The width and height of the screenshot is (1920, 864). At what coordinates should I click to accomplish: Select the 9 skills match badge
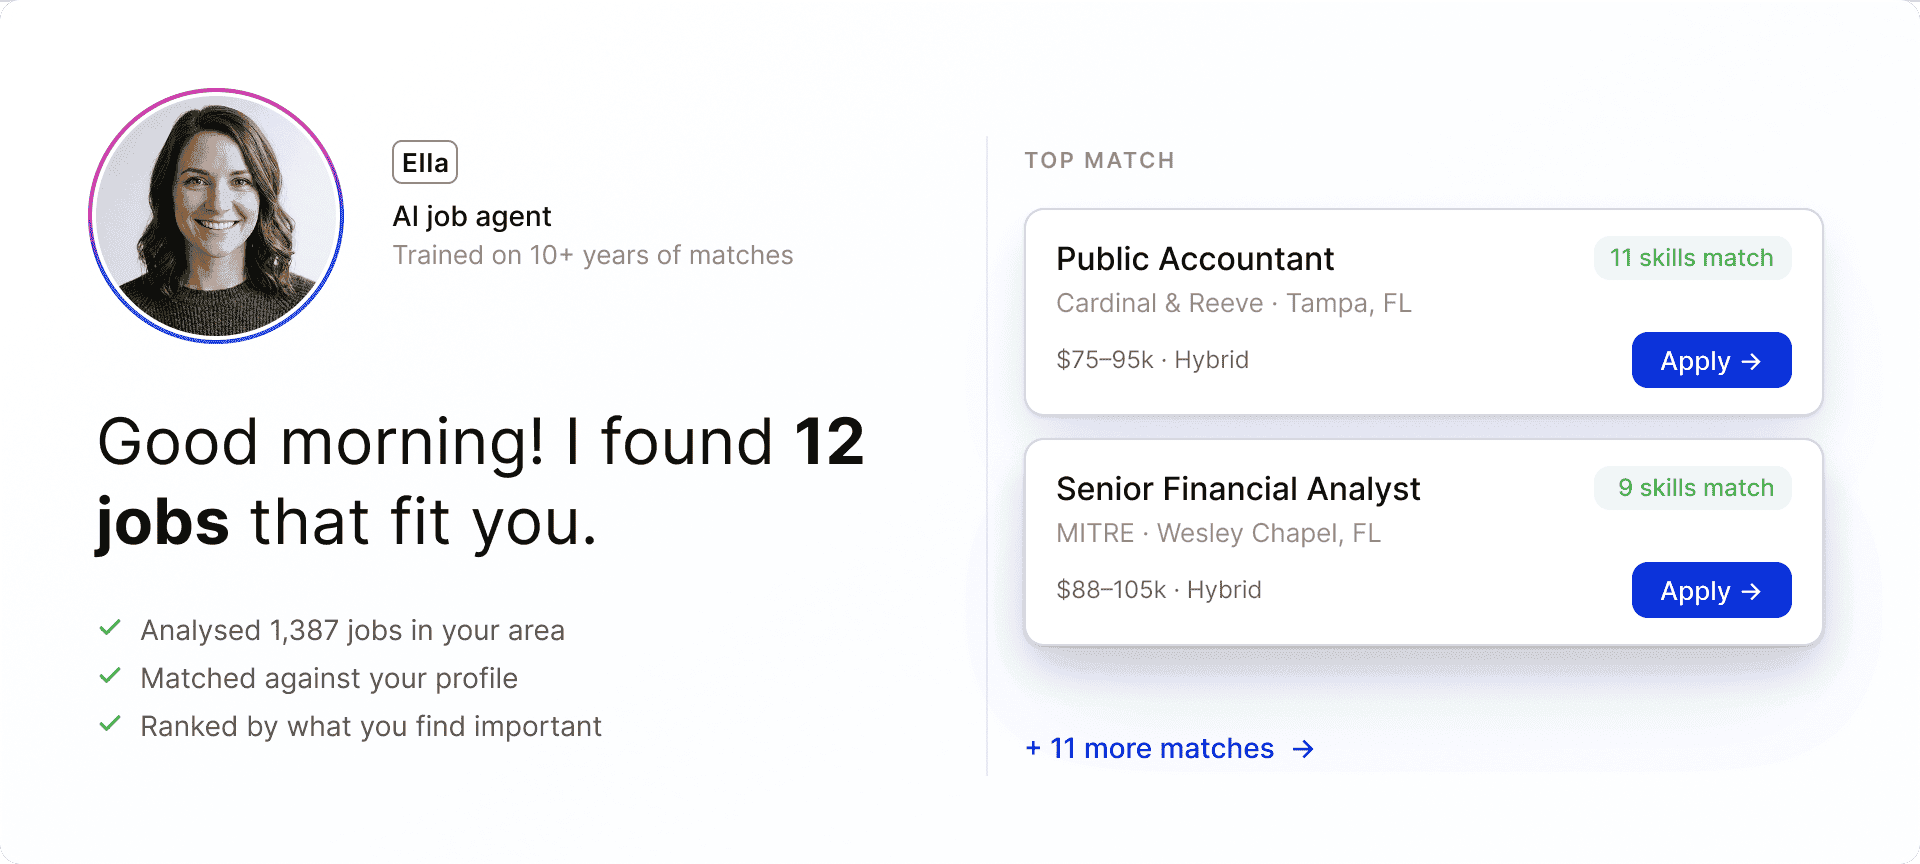pyautogui.click(x=1692, y=488)
